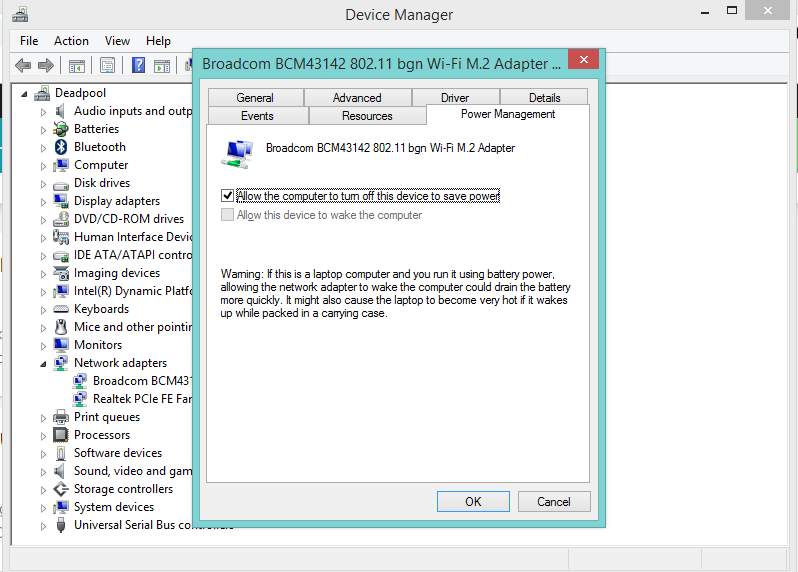
Task: Select the Sound, video and game controllers item
Action: point(133,471)
